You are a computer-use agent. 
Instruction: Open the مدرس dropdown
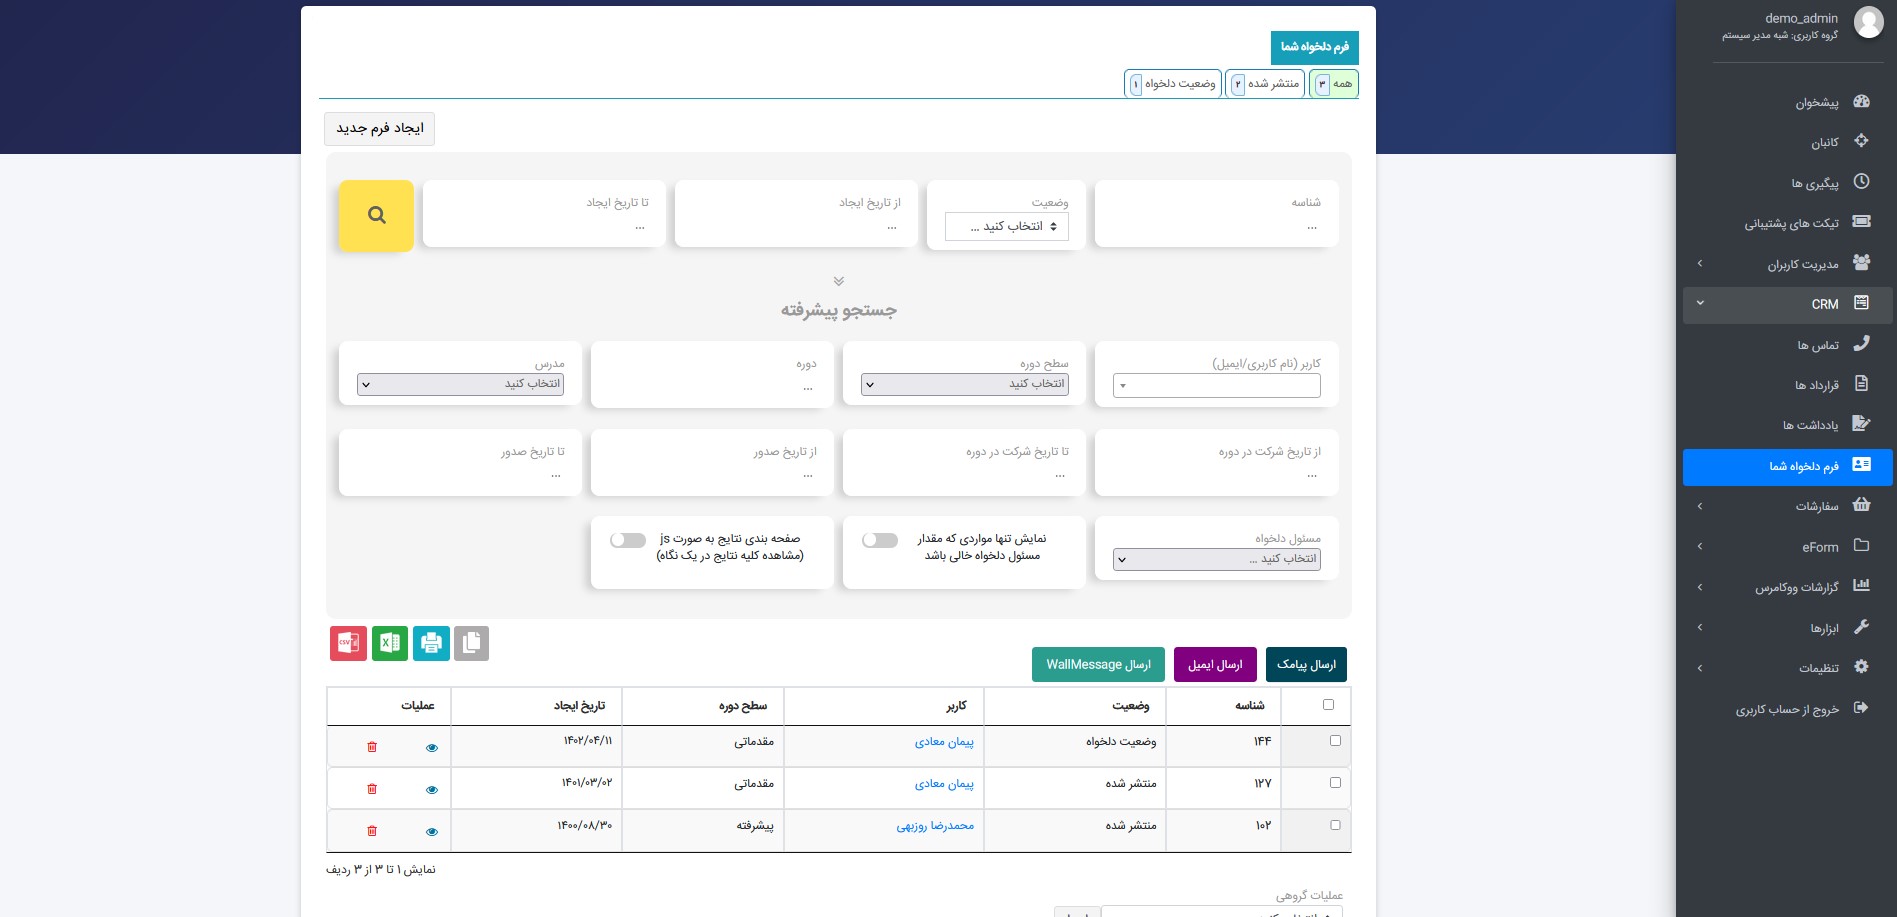[461, 384]
